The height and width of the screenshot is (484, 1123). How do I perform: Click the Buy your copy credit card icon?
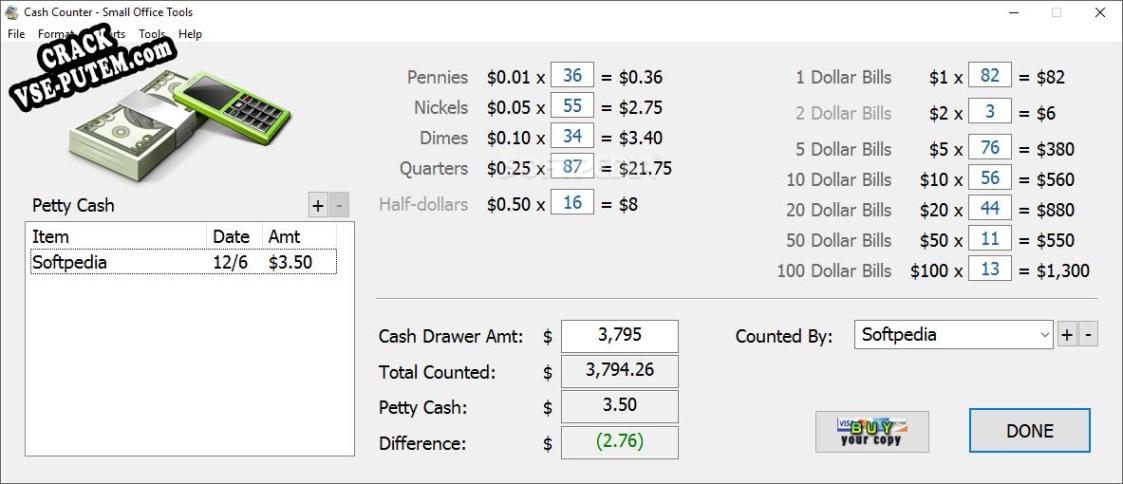point(872,431)
